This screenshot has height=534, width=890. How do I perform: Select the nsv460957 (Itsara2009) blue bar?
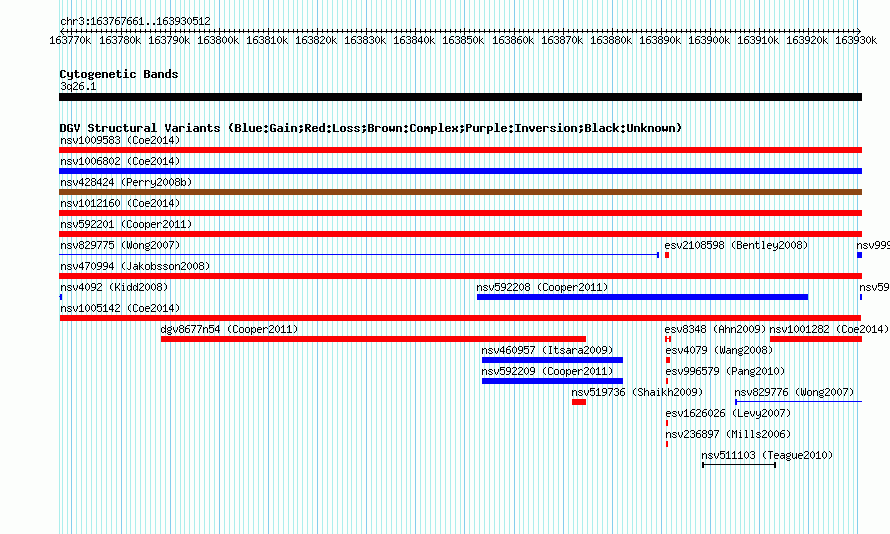click(x=552, y=360)
